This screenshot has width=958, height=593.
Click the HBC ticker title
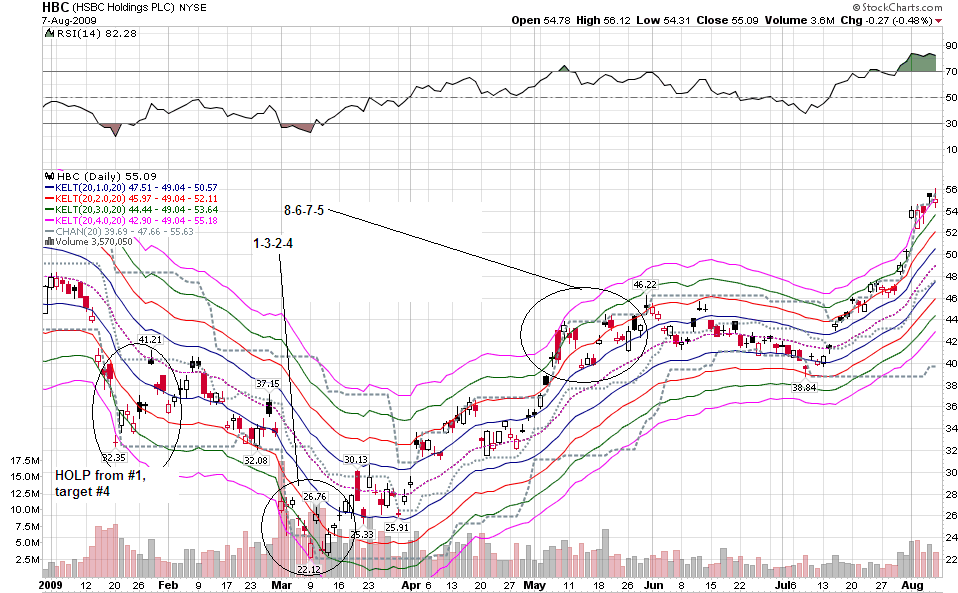55,7
